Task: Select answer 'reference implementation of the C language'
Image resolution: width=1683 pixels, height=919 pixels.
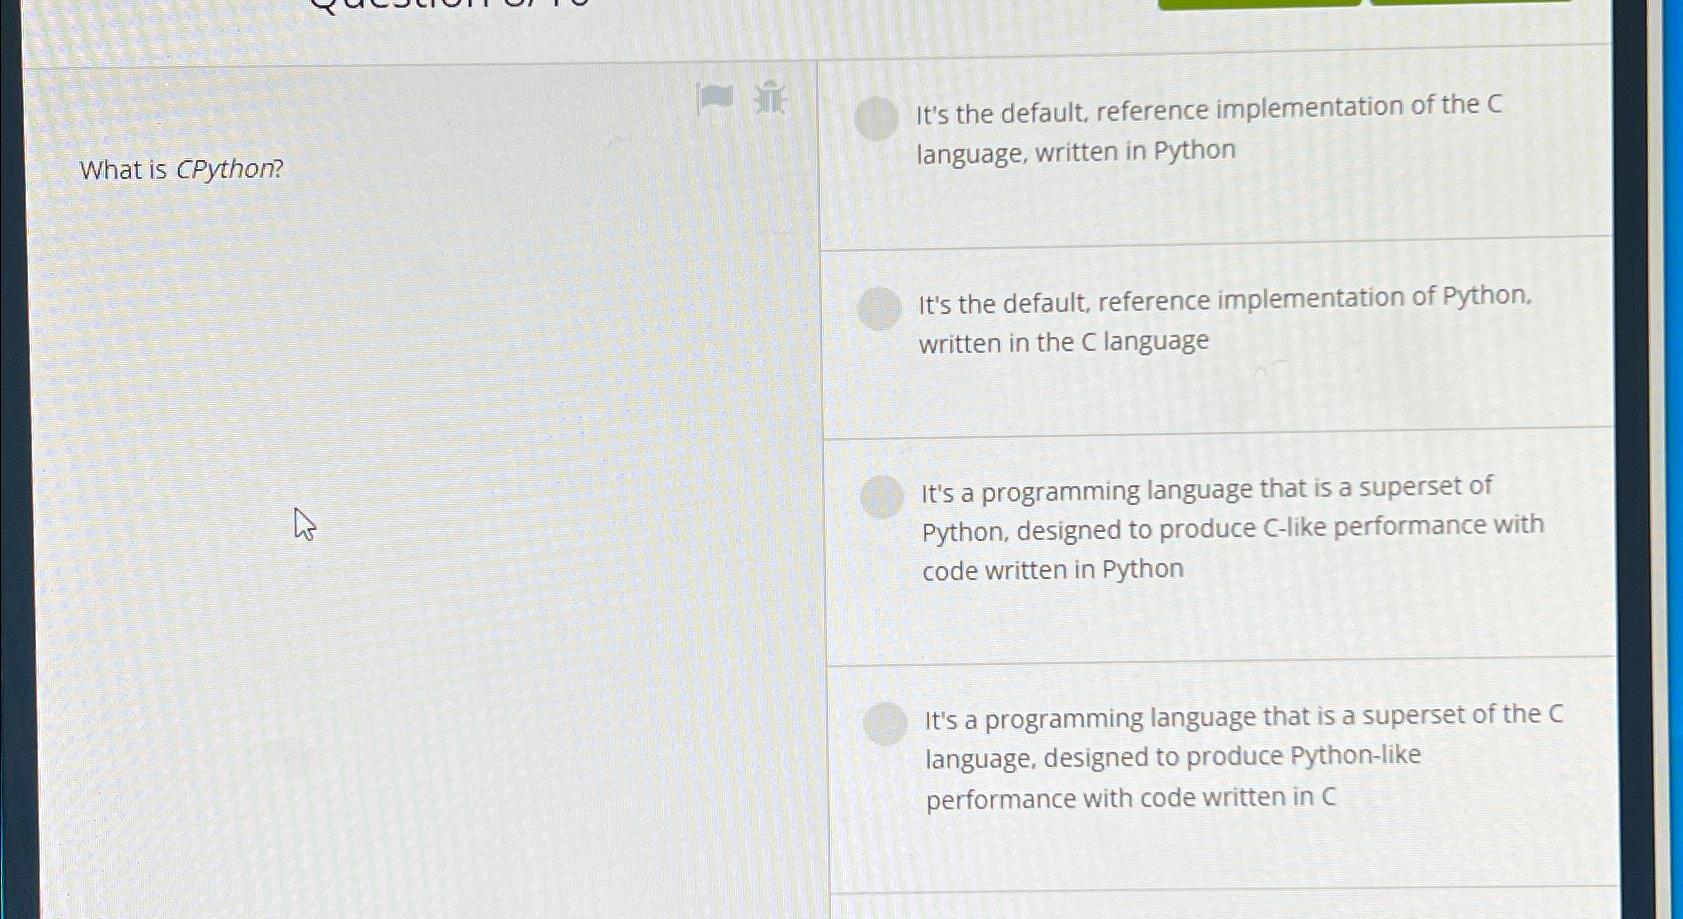Action: 876,119
